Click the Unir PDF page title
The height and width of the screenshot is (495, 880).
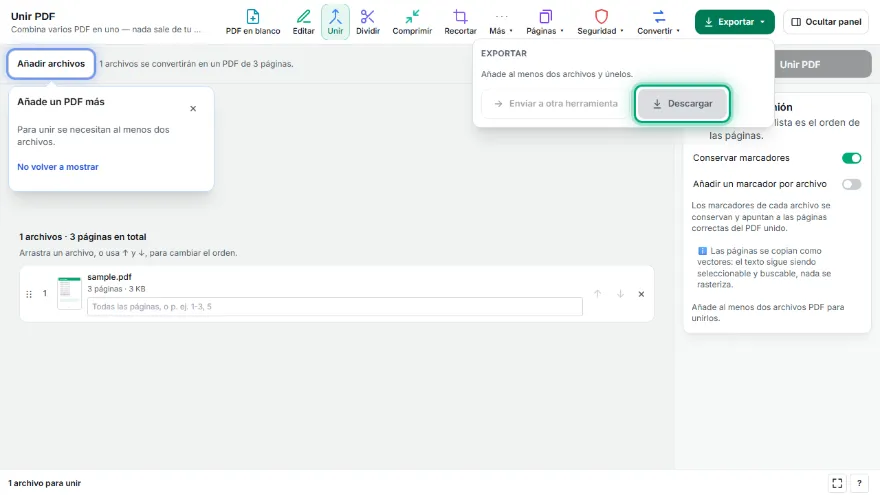33,16
